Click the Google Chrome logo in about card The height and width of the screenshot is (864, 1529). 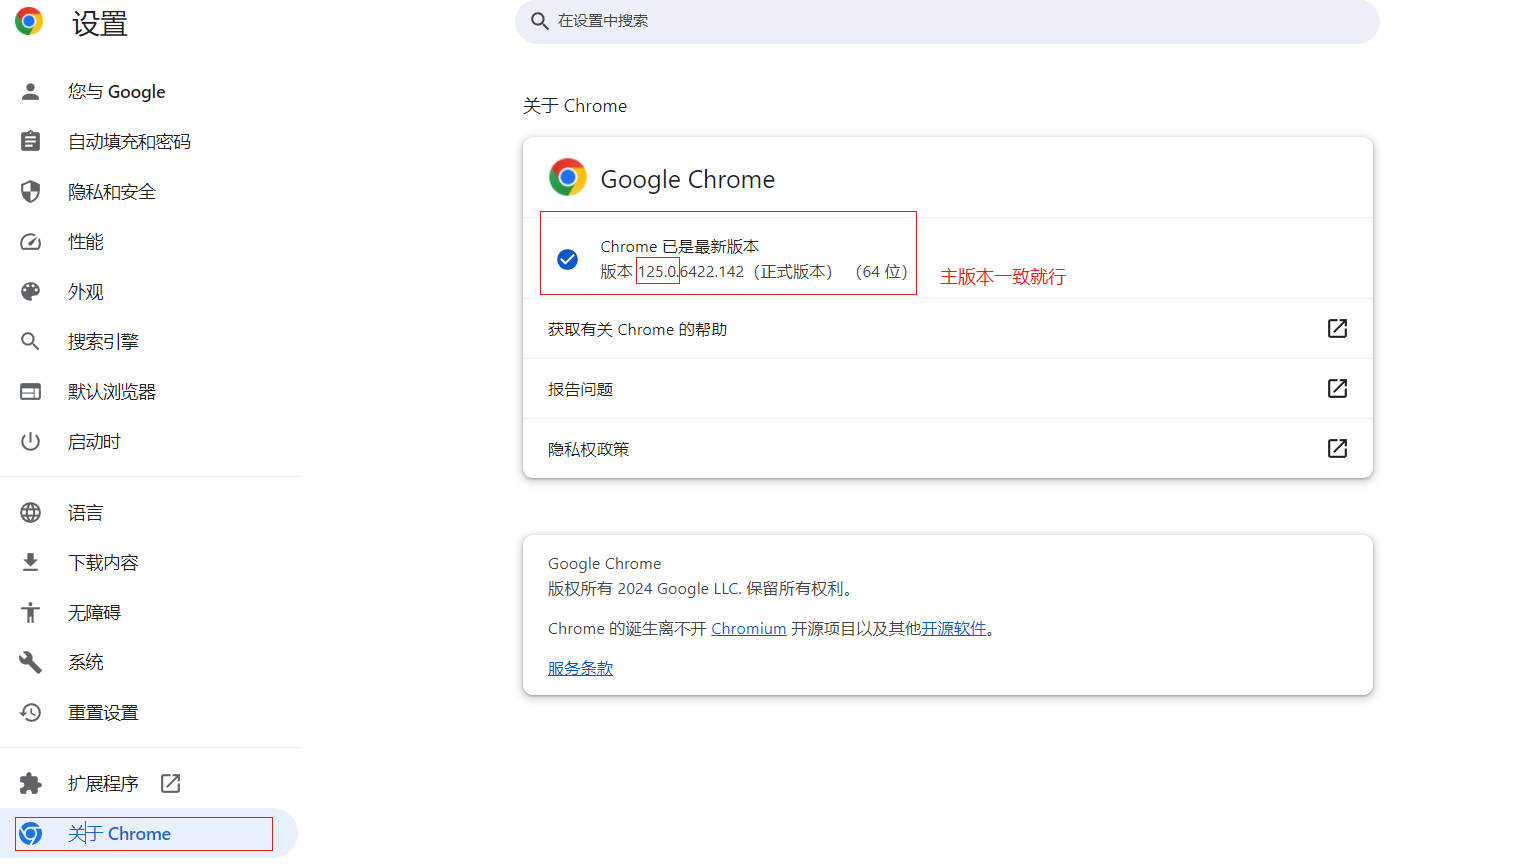point(568,177)
